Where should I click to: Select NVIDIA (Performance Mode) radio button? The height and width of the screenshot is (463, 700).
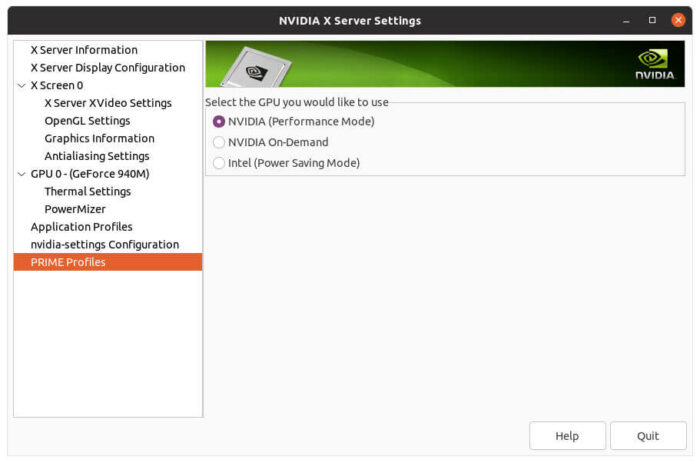[219, 121]
